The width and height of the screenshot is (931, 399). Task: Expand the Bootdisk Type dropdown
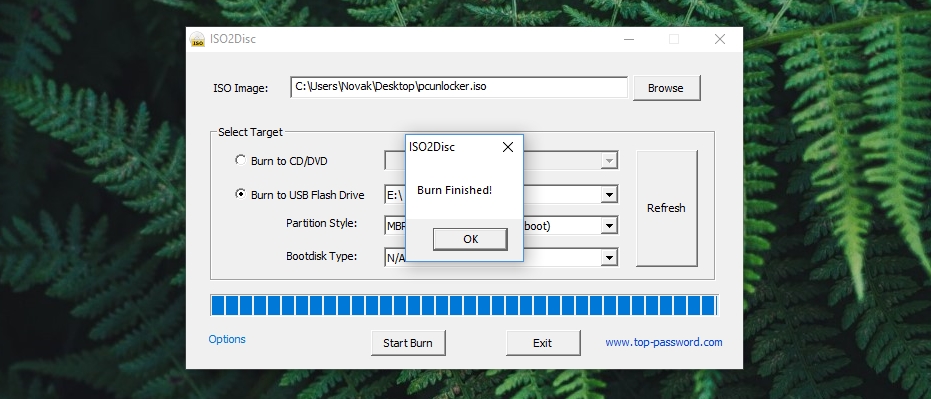(x=609, y=257)
